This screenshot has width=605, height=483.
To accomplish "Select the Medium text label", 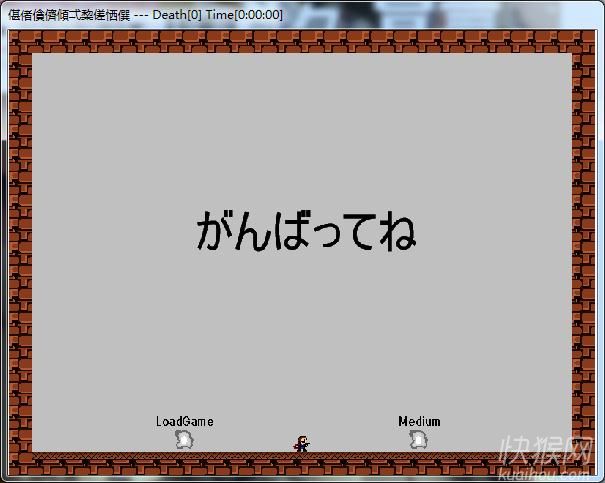I will pos(418,421).
